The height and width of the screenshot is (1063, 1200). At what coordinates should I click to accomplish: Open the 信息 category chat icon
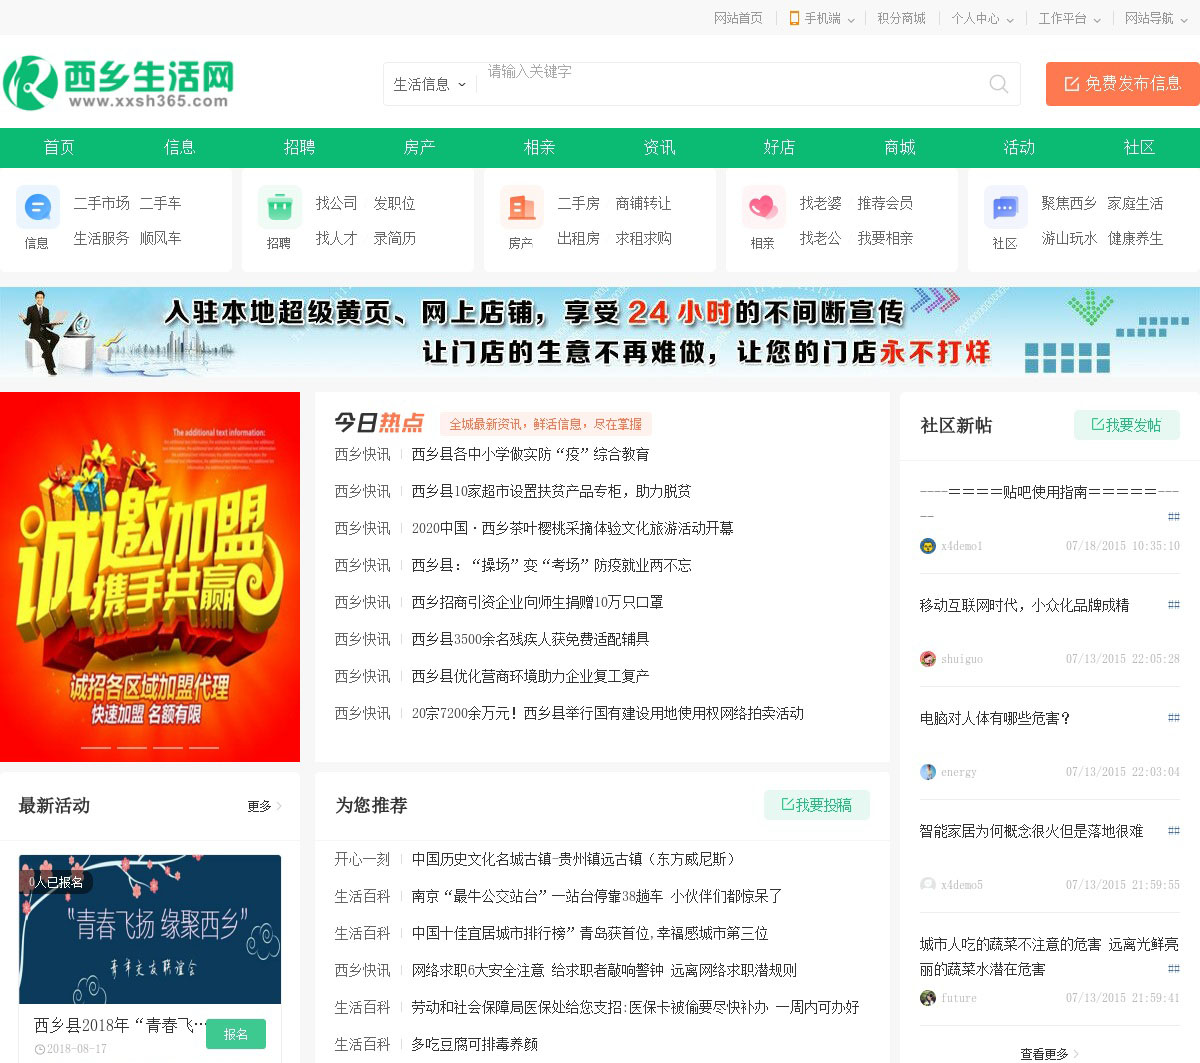point(37,208)
